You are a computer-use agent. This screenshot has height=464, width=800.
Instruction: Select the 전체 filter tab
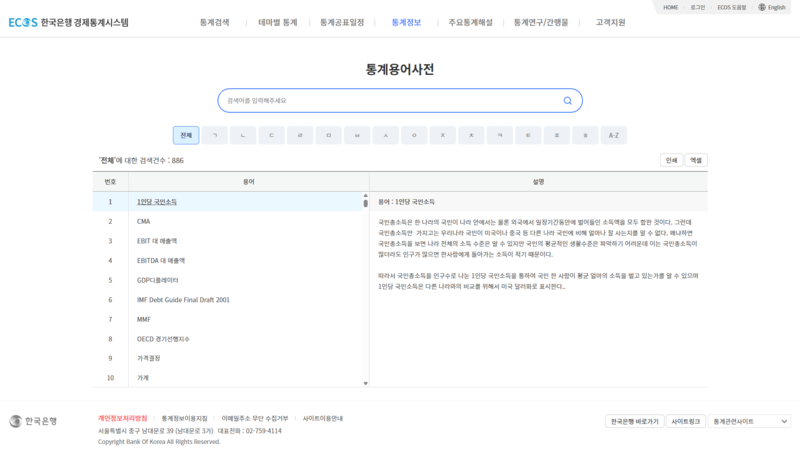(186, 135)
